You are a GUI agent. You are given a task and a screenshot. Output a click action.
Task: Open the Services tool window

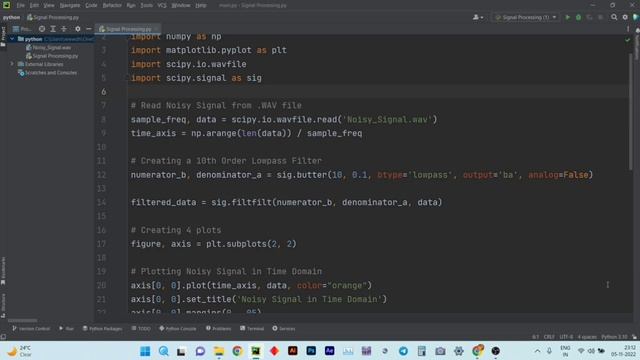pyautogui.click(x=283, y=329)
